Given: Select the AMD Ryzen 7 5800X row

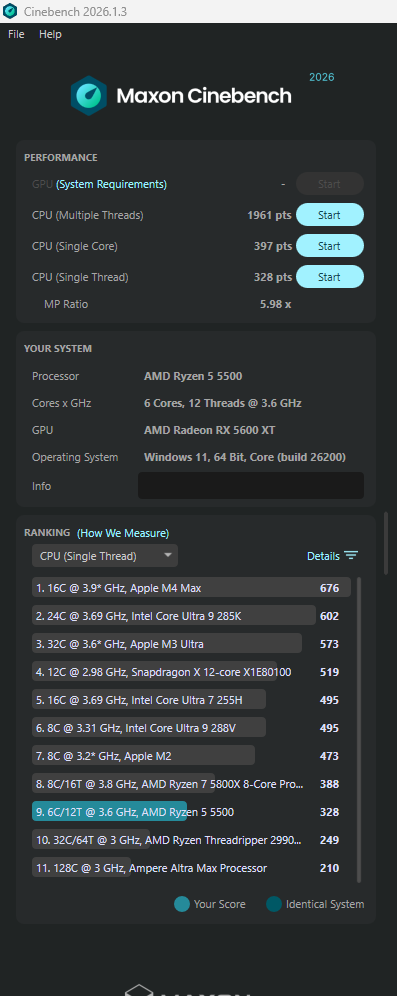Looking at the screenshot, I should pyautogui.click(x=191, y=784).
